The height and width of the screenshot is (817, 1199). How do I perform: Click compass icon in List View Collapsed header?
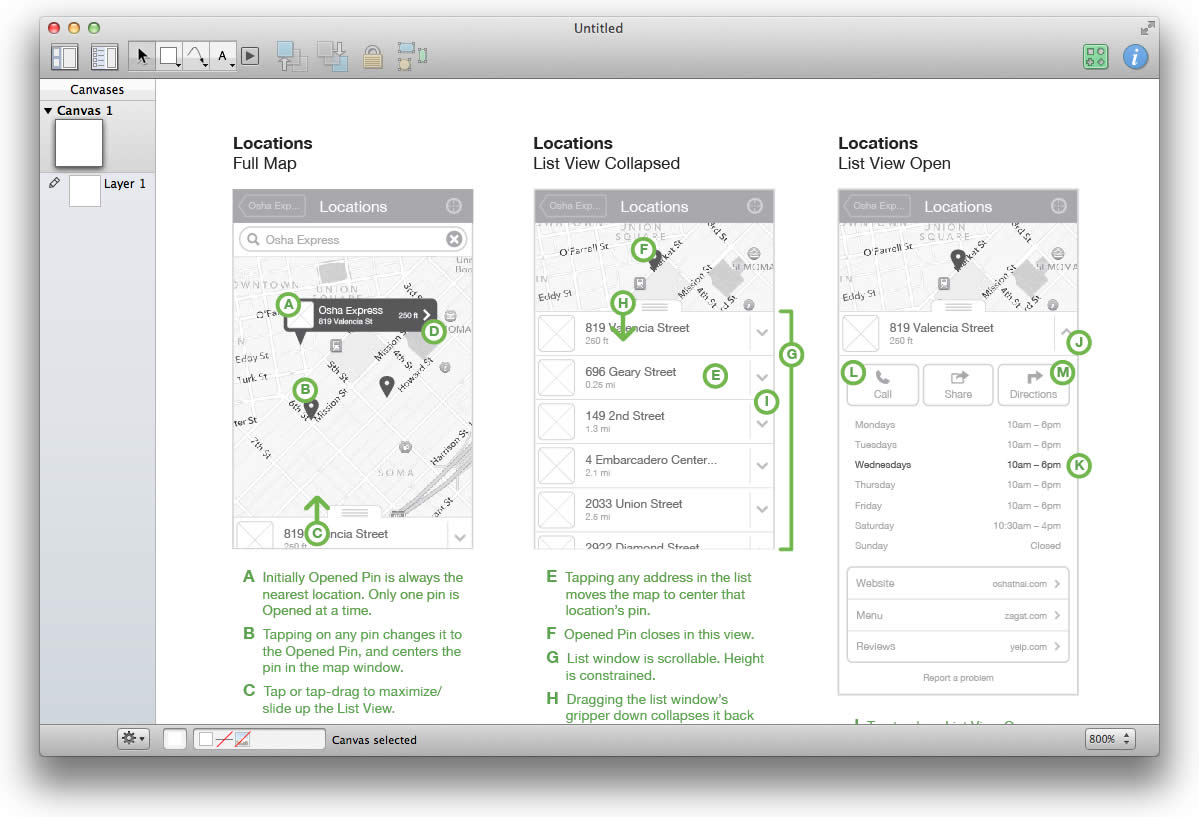(x=755, y=206)
